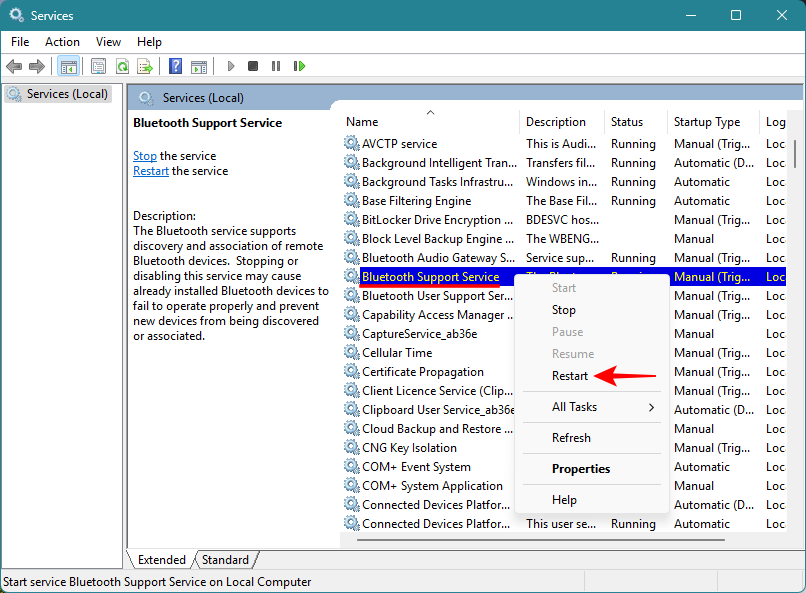Select the AVCTP service row

563,143
